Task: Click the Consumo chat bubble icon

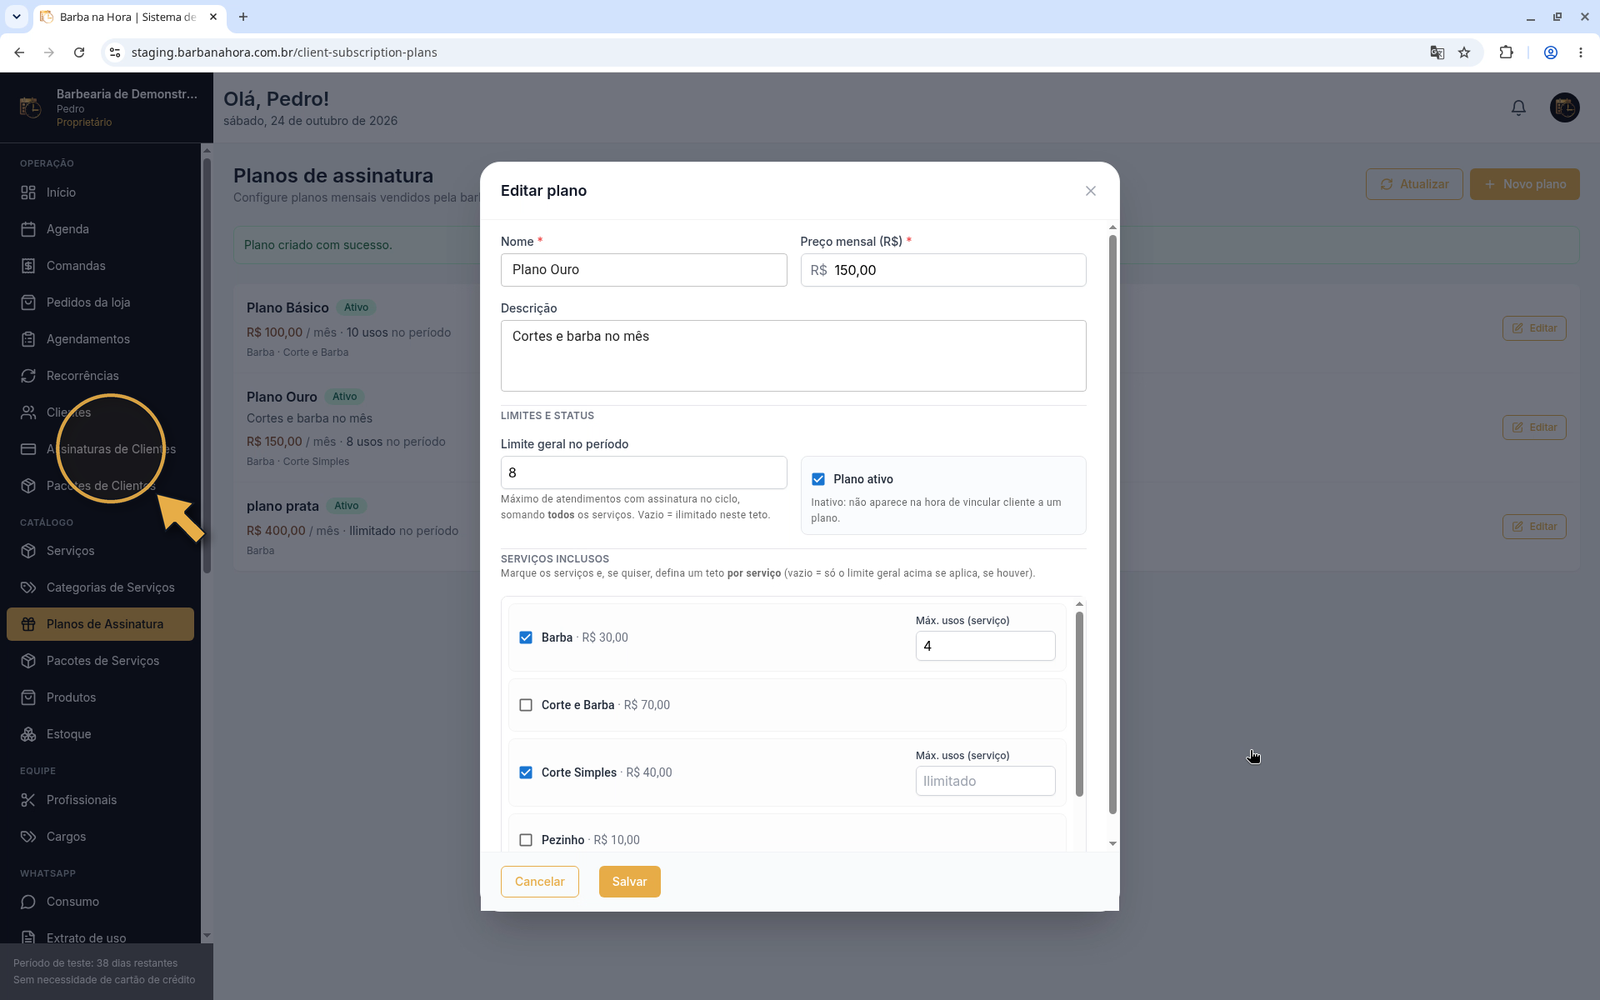Action: [x=28, y=902]
